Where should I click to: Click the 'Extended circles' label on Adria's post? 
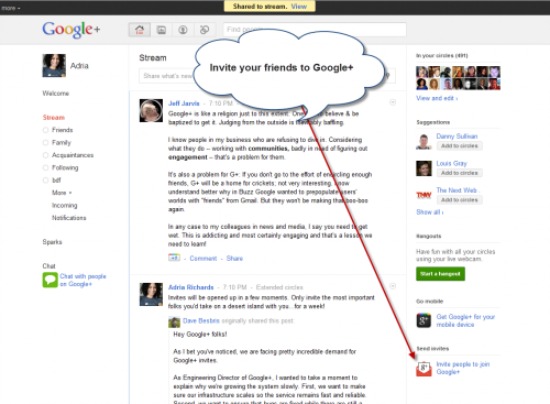pyautogui.click(x=279, y=288)
